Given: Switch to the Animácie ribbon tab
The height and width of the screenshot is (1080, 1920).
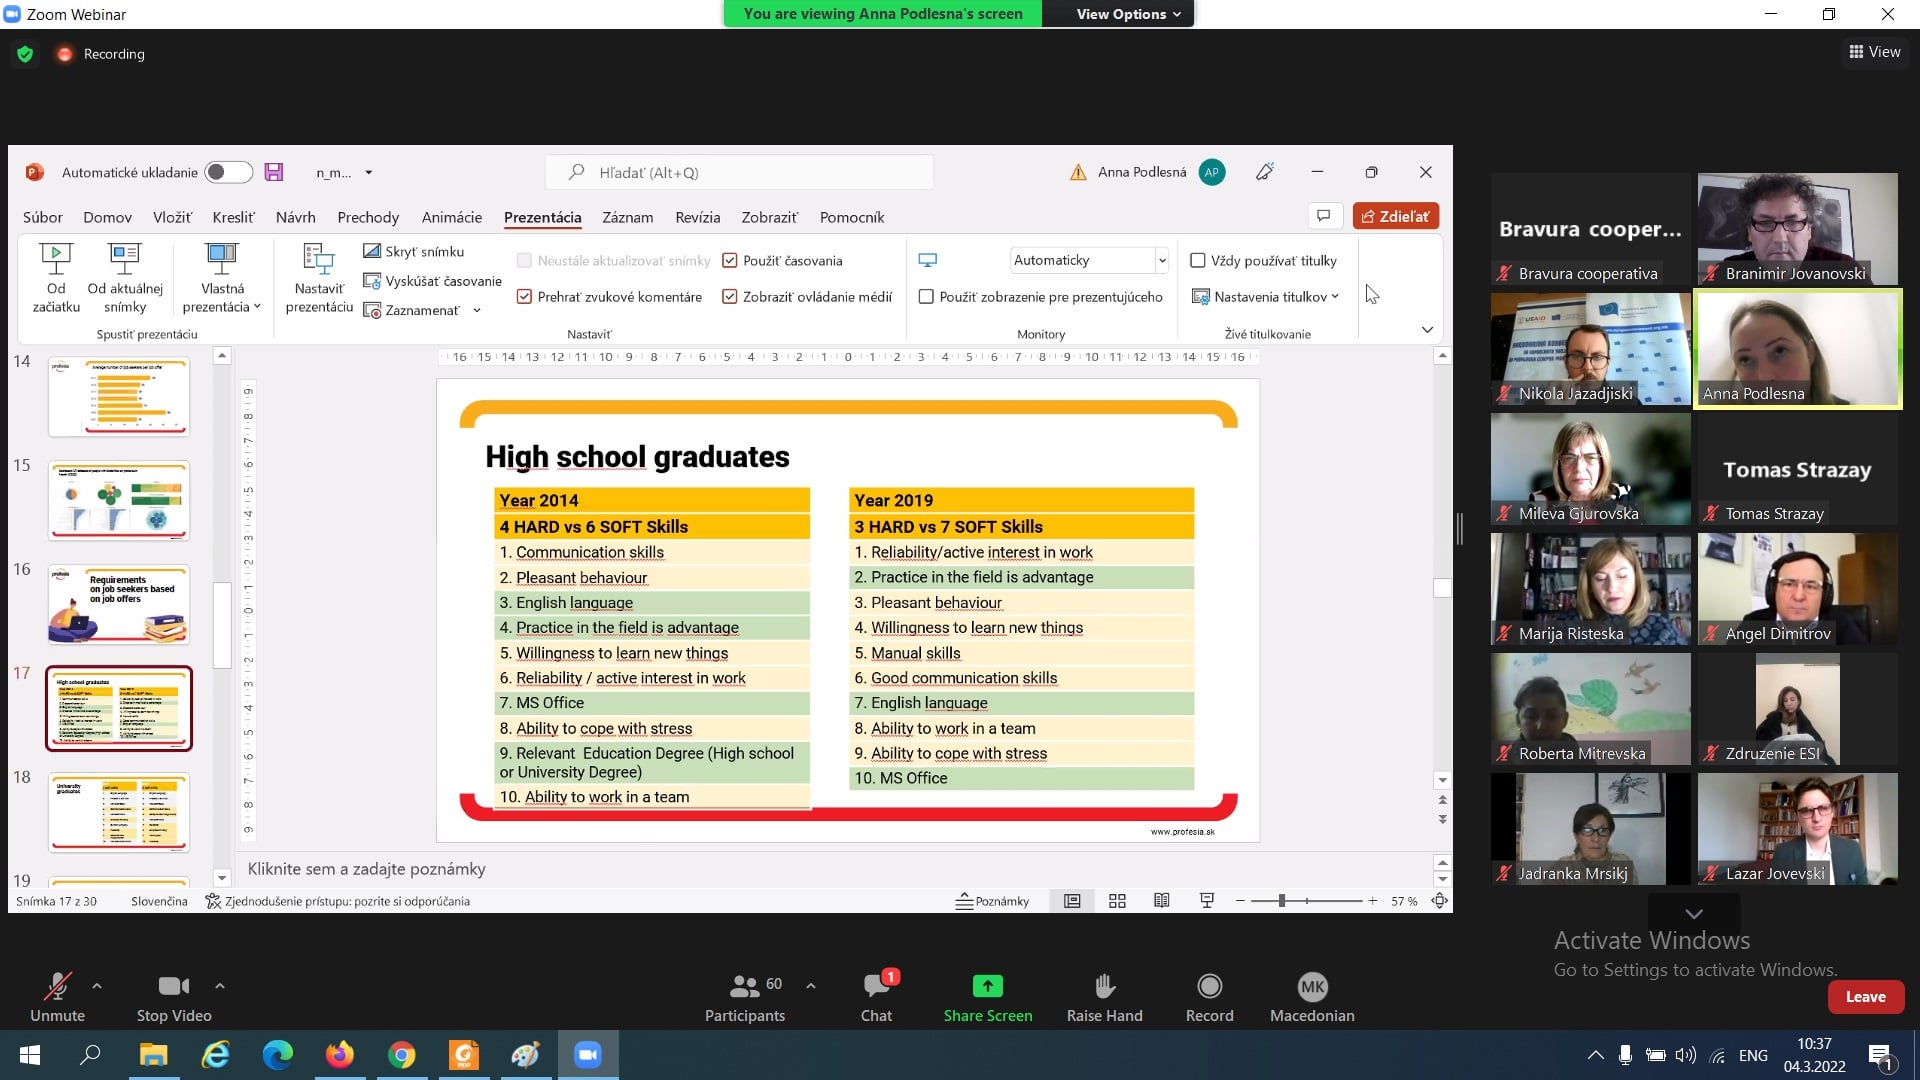Looking at the screenshot, I should click(451, 217).
